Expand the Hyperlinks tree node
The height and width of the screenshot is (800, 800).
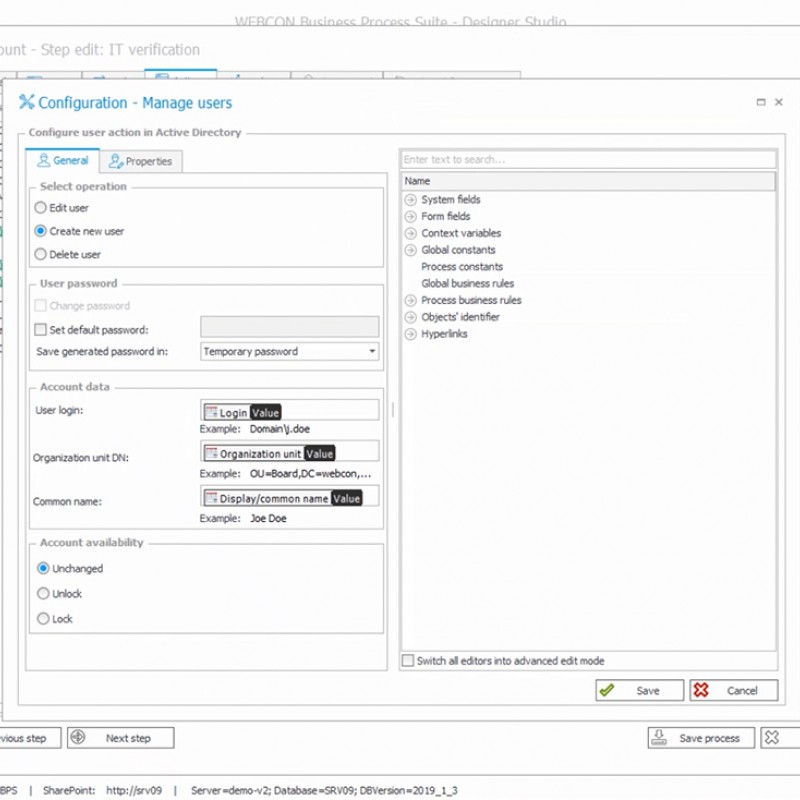[410, 334]
